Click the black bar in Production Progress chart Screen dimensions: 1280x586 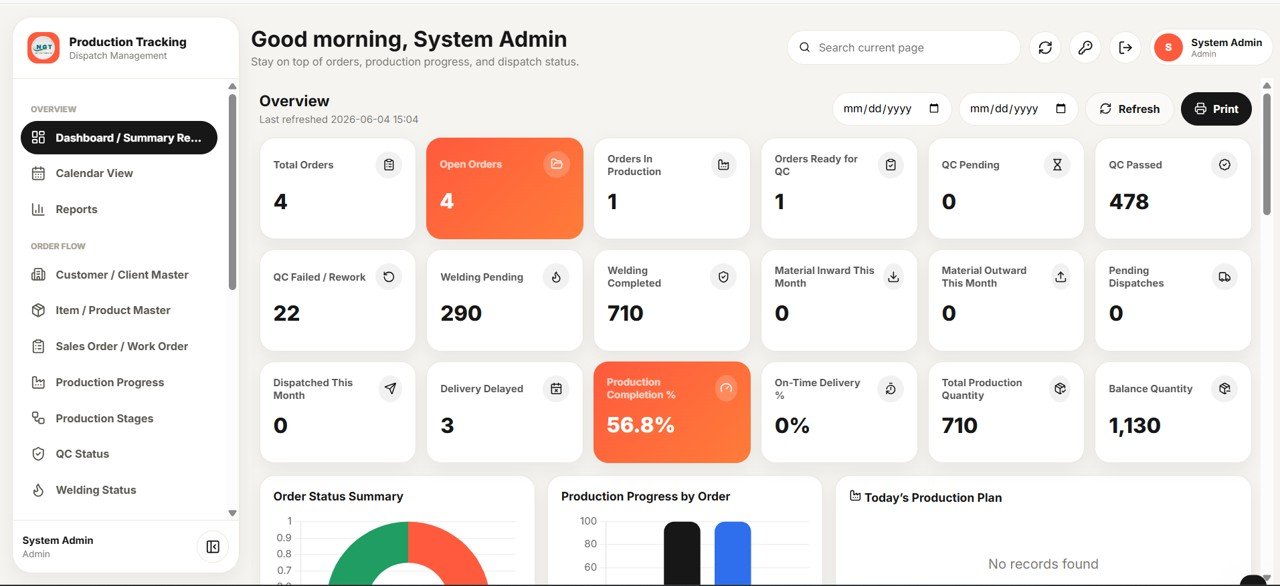click(682, 553)
